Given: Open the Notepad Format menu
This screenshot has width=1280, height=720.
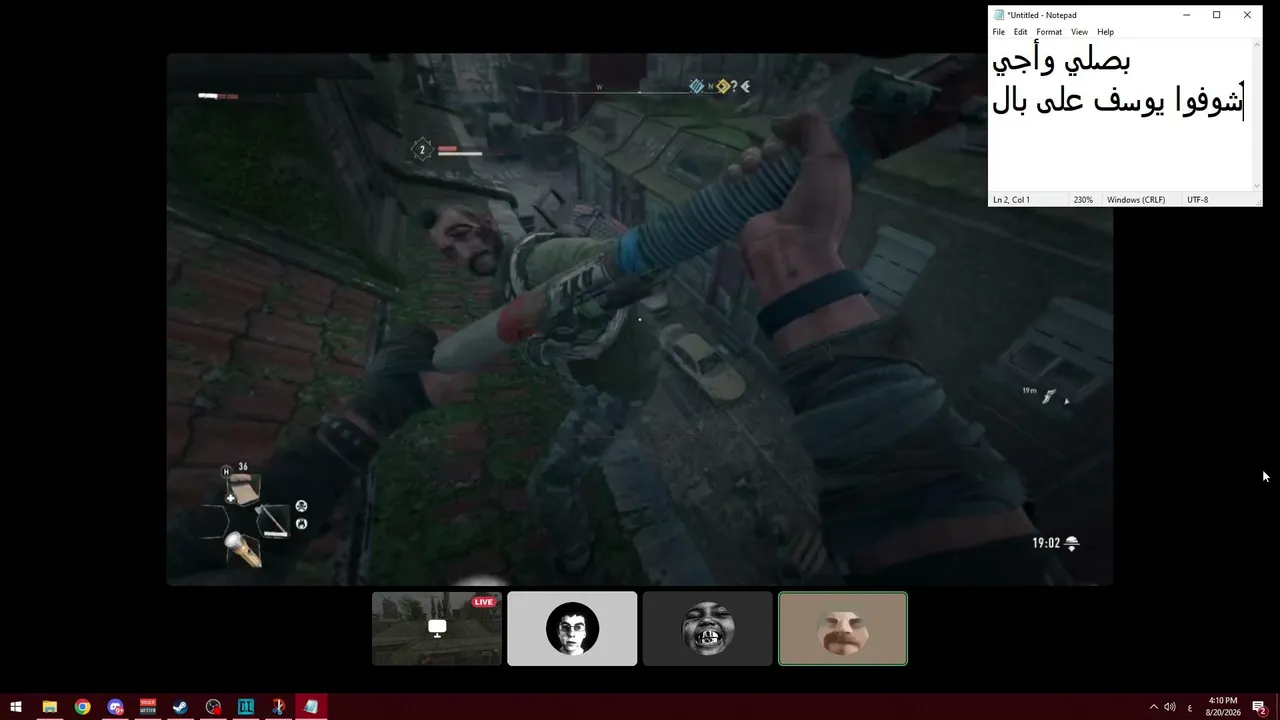Looking at the screenshot, I should tap(1049, 32).
